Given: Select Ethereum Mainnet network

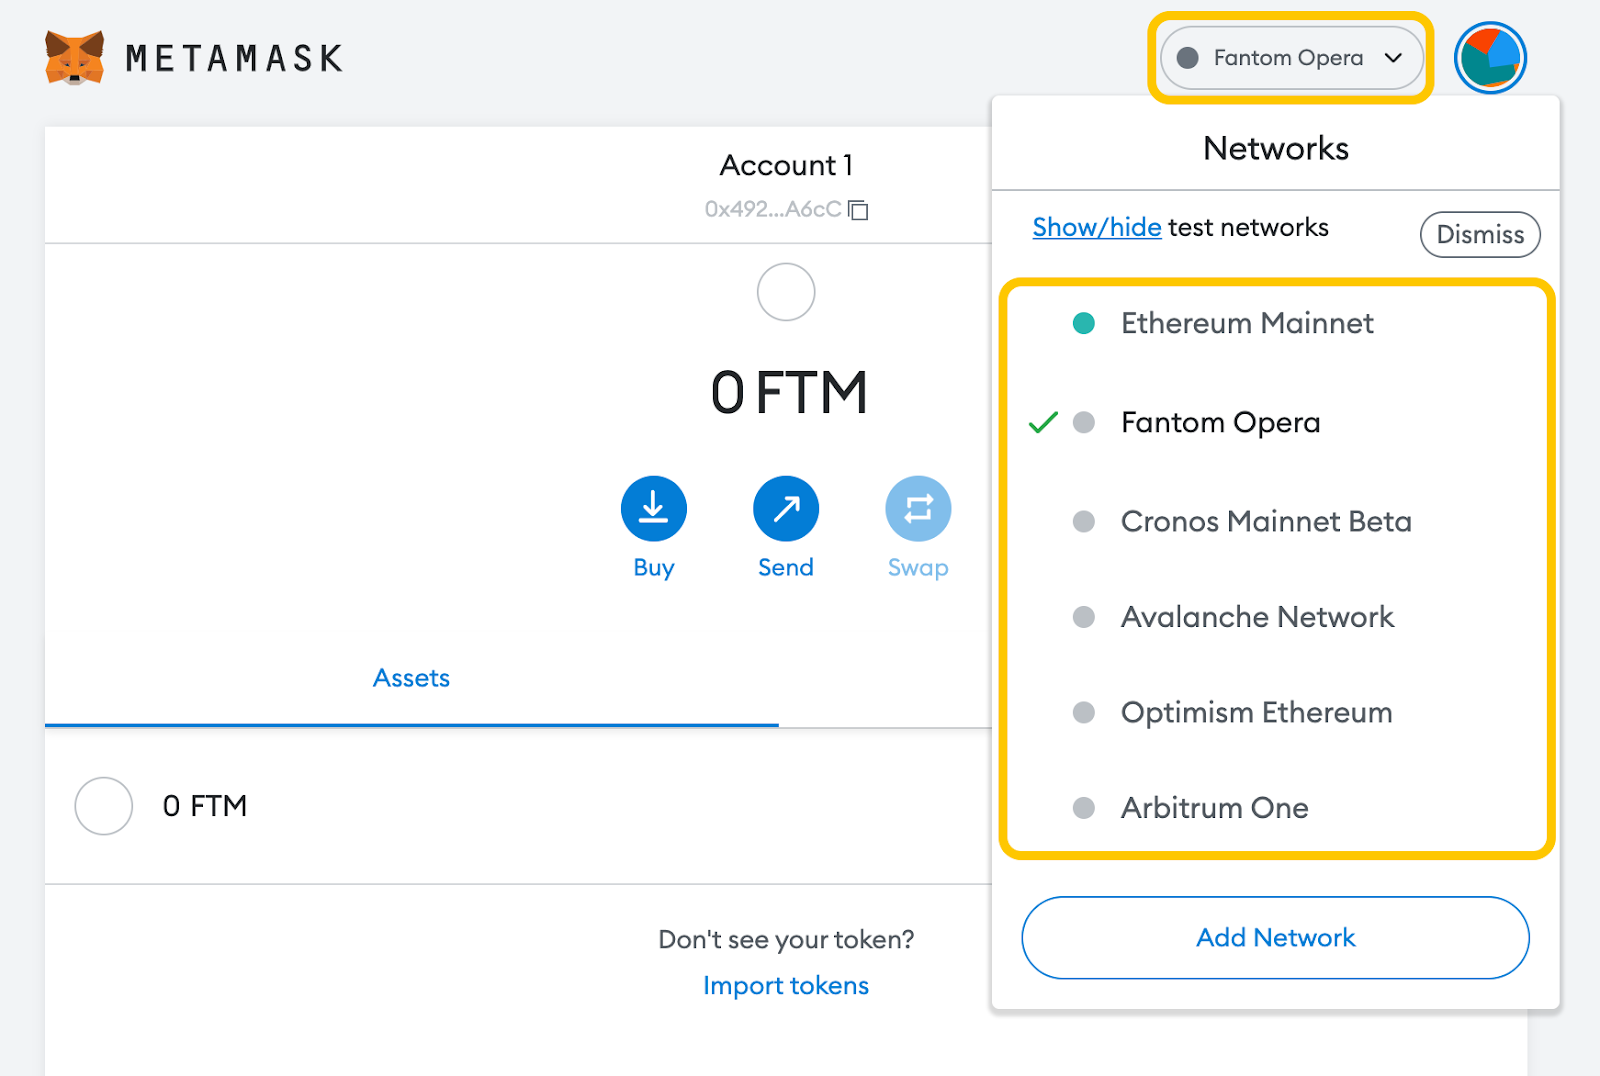Looking at the screenshot, I should (1277, 323).
